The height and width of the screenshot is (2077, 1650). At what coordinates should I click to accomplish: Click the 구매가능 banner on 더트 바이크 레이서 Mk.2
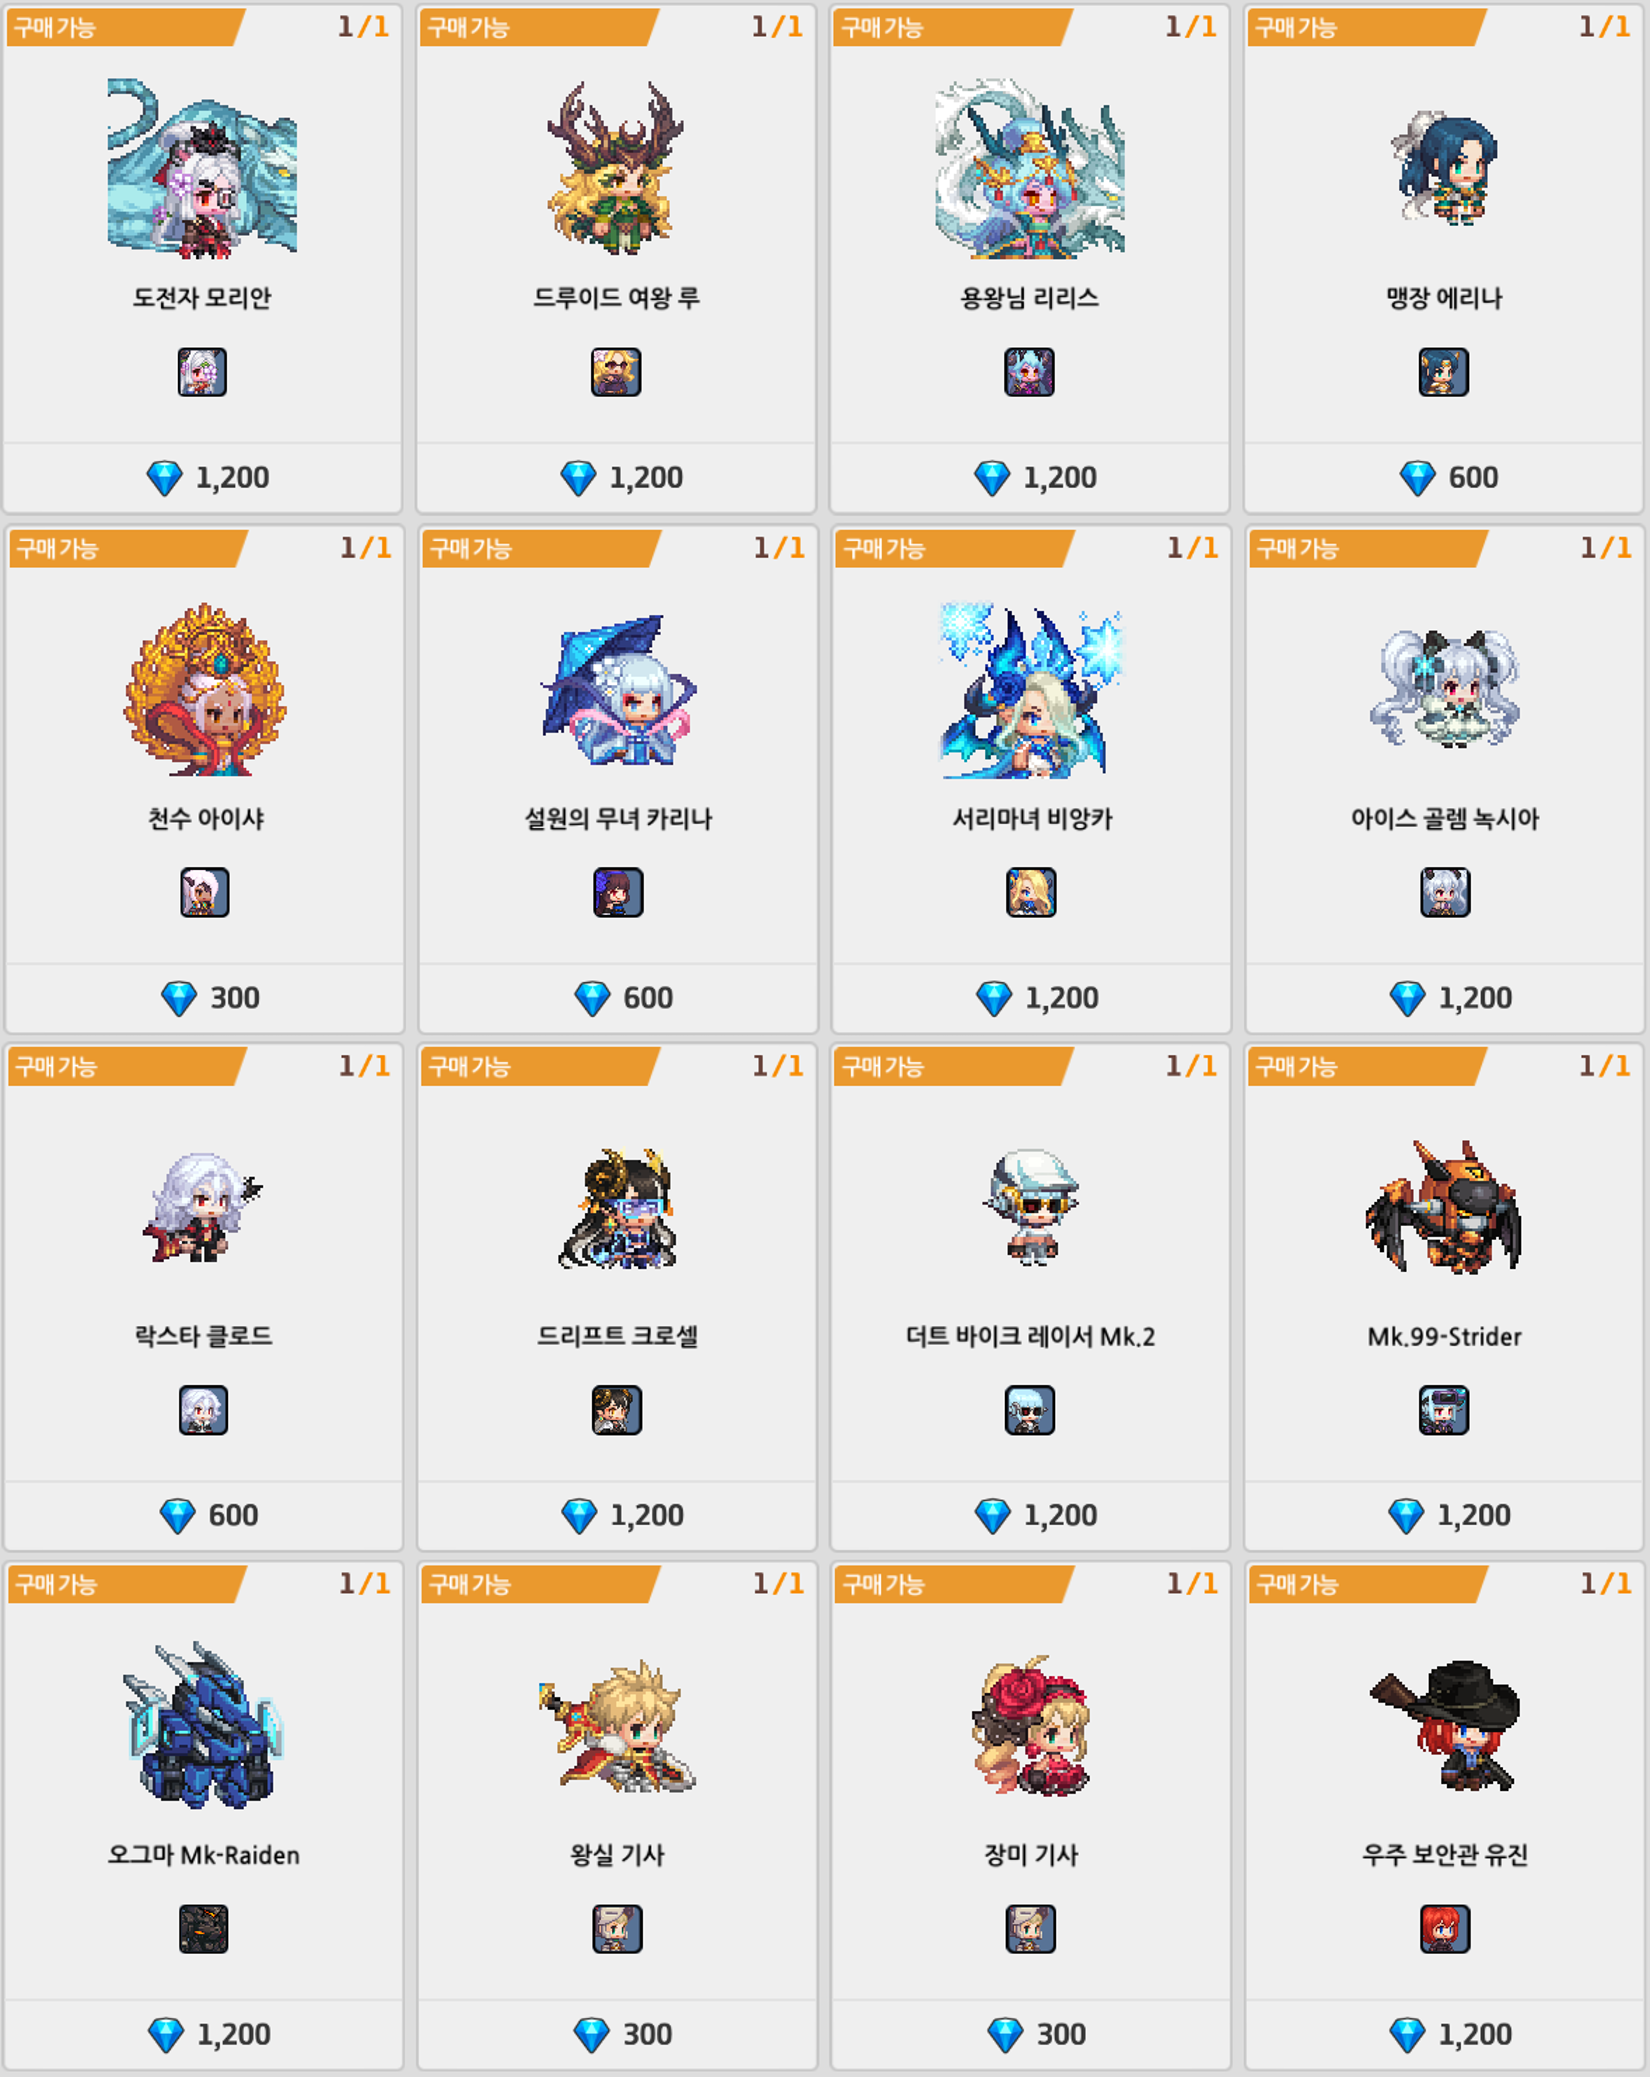pyautogui.click(x=953, y=1066)
